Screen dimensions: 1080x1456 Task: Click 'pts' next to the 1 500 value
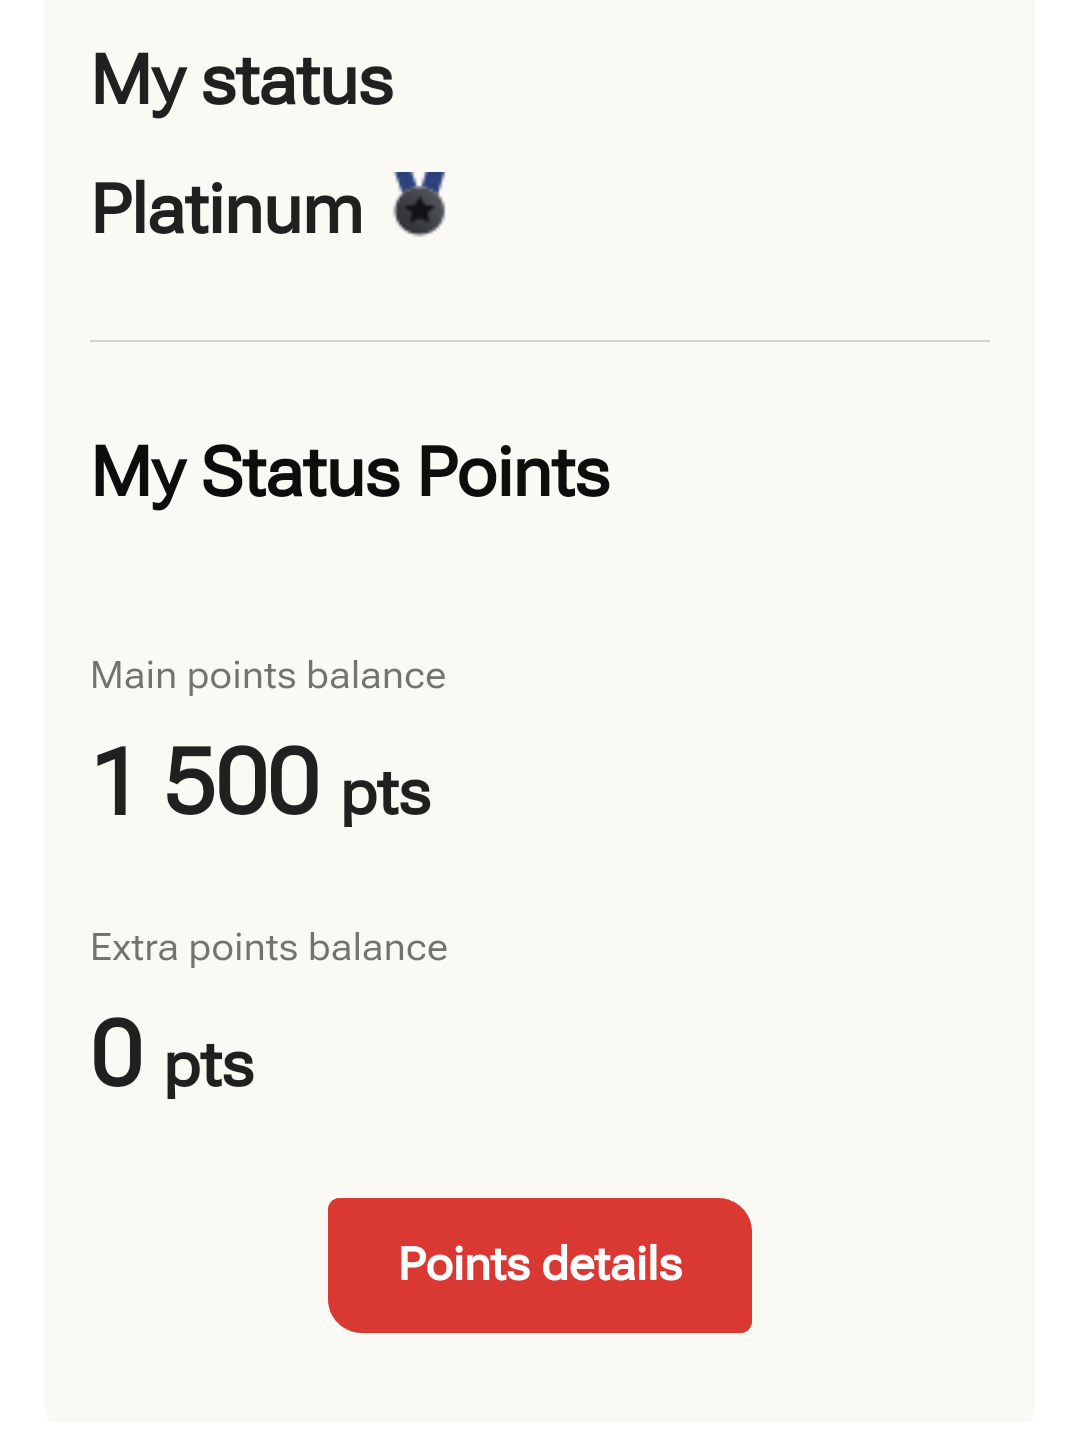[x=386, y=794]
